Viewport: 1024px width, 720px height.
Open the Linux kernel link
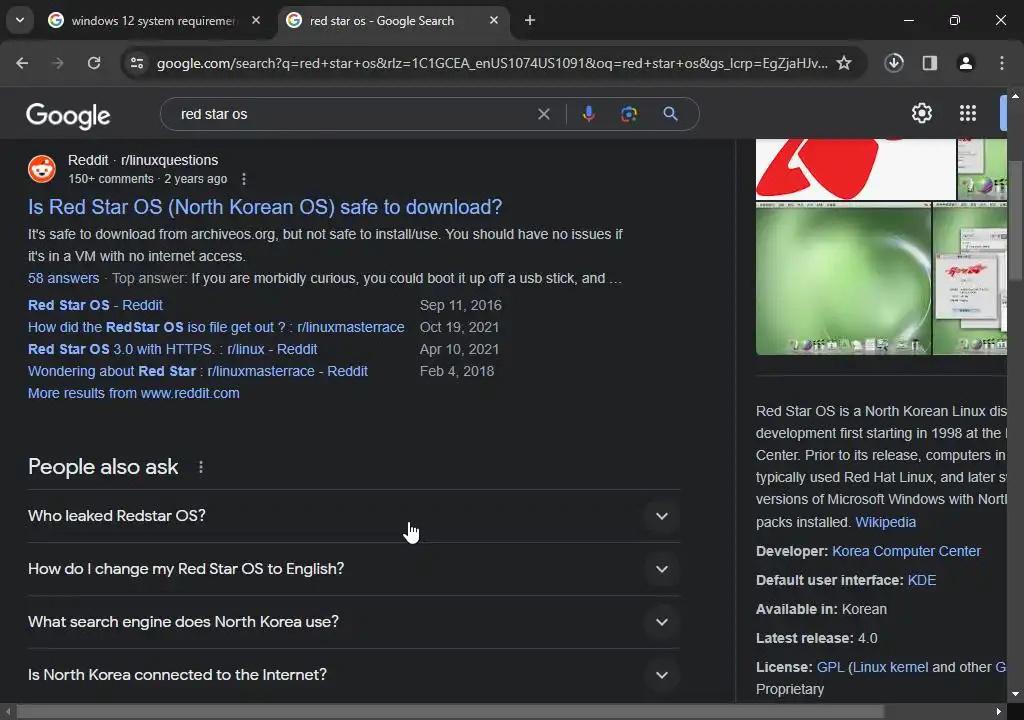click(890, 668)
